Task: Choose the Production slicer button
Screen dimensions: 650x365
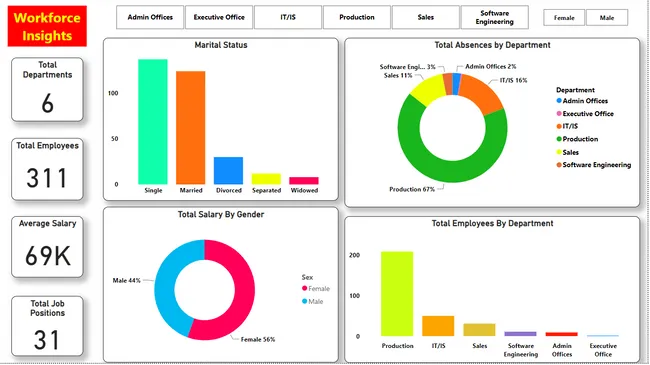Action: click(357, 17)
